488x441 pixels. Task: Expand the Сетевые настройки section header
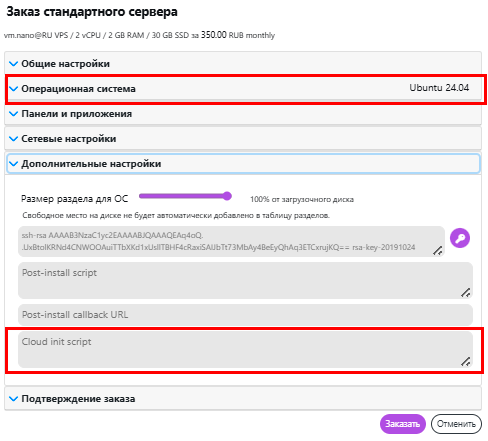click(x=243, y=139)
